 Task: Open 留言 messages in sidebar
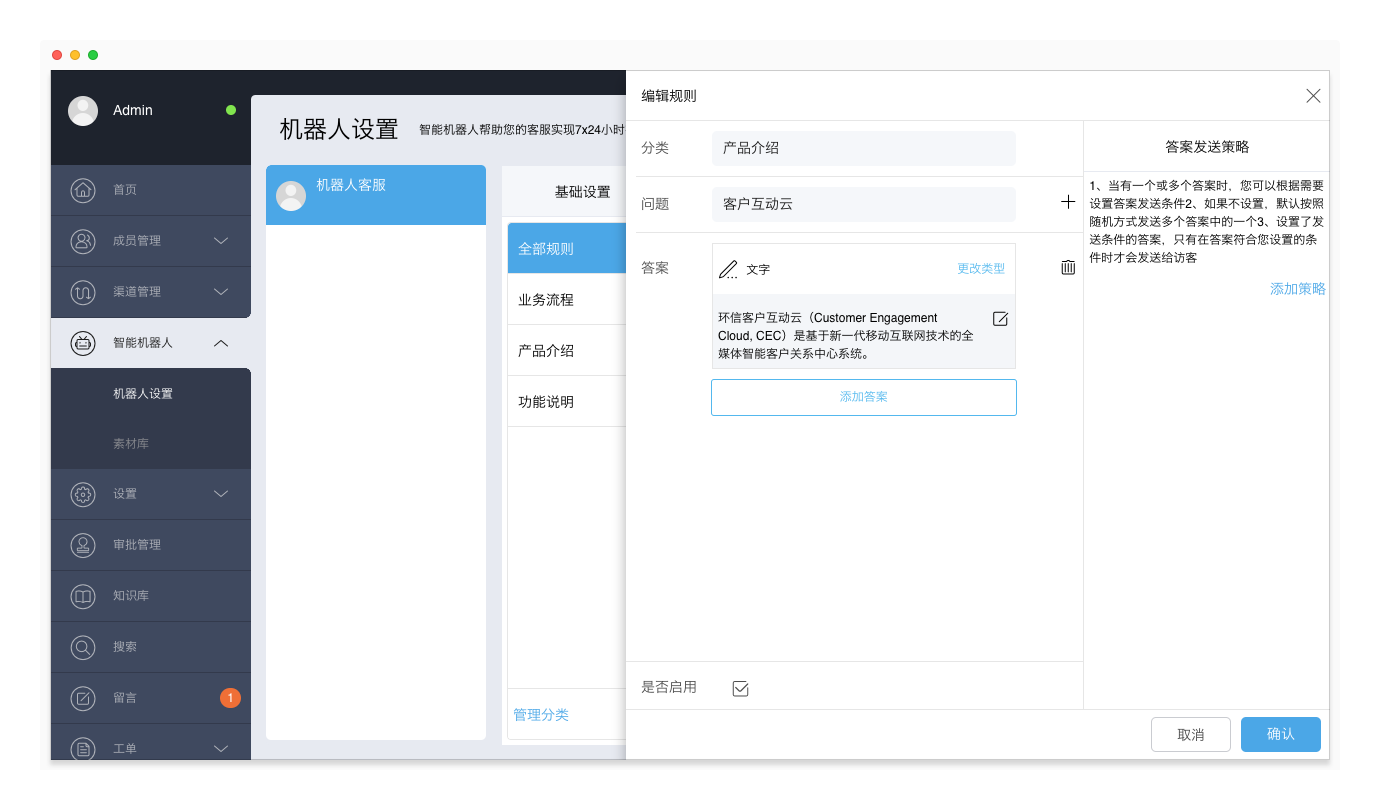point(125,698)
